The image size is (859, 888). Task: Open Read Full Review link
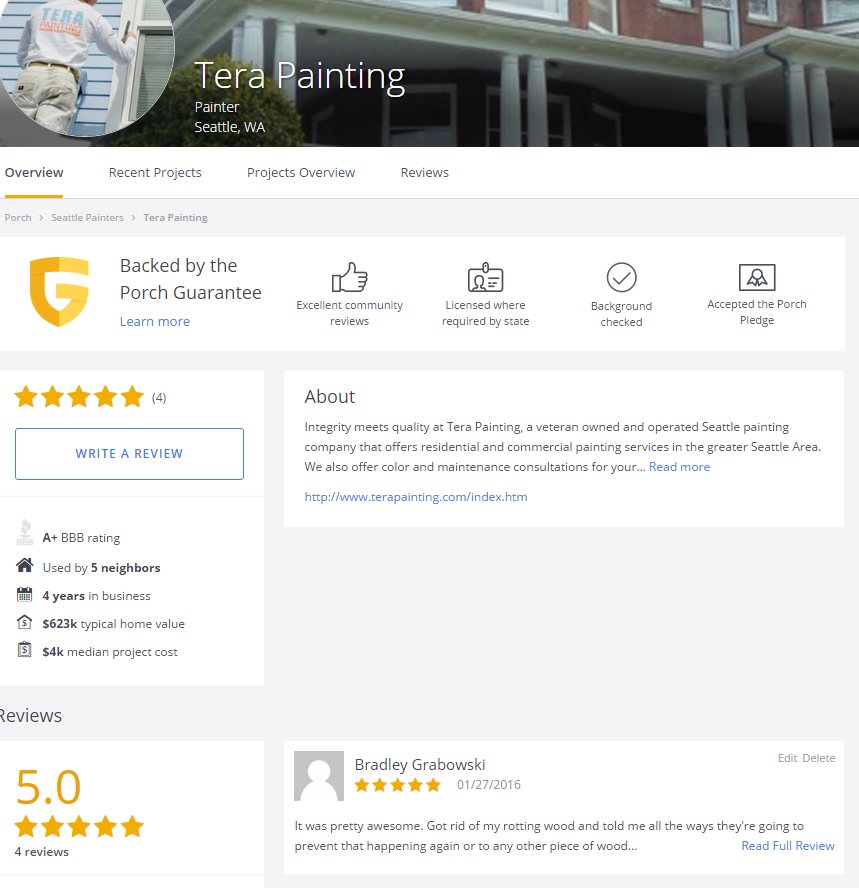(788, 846)
